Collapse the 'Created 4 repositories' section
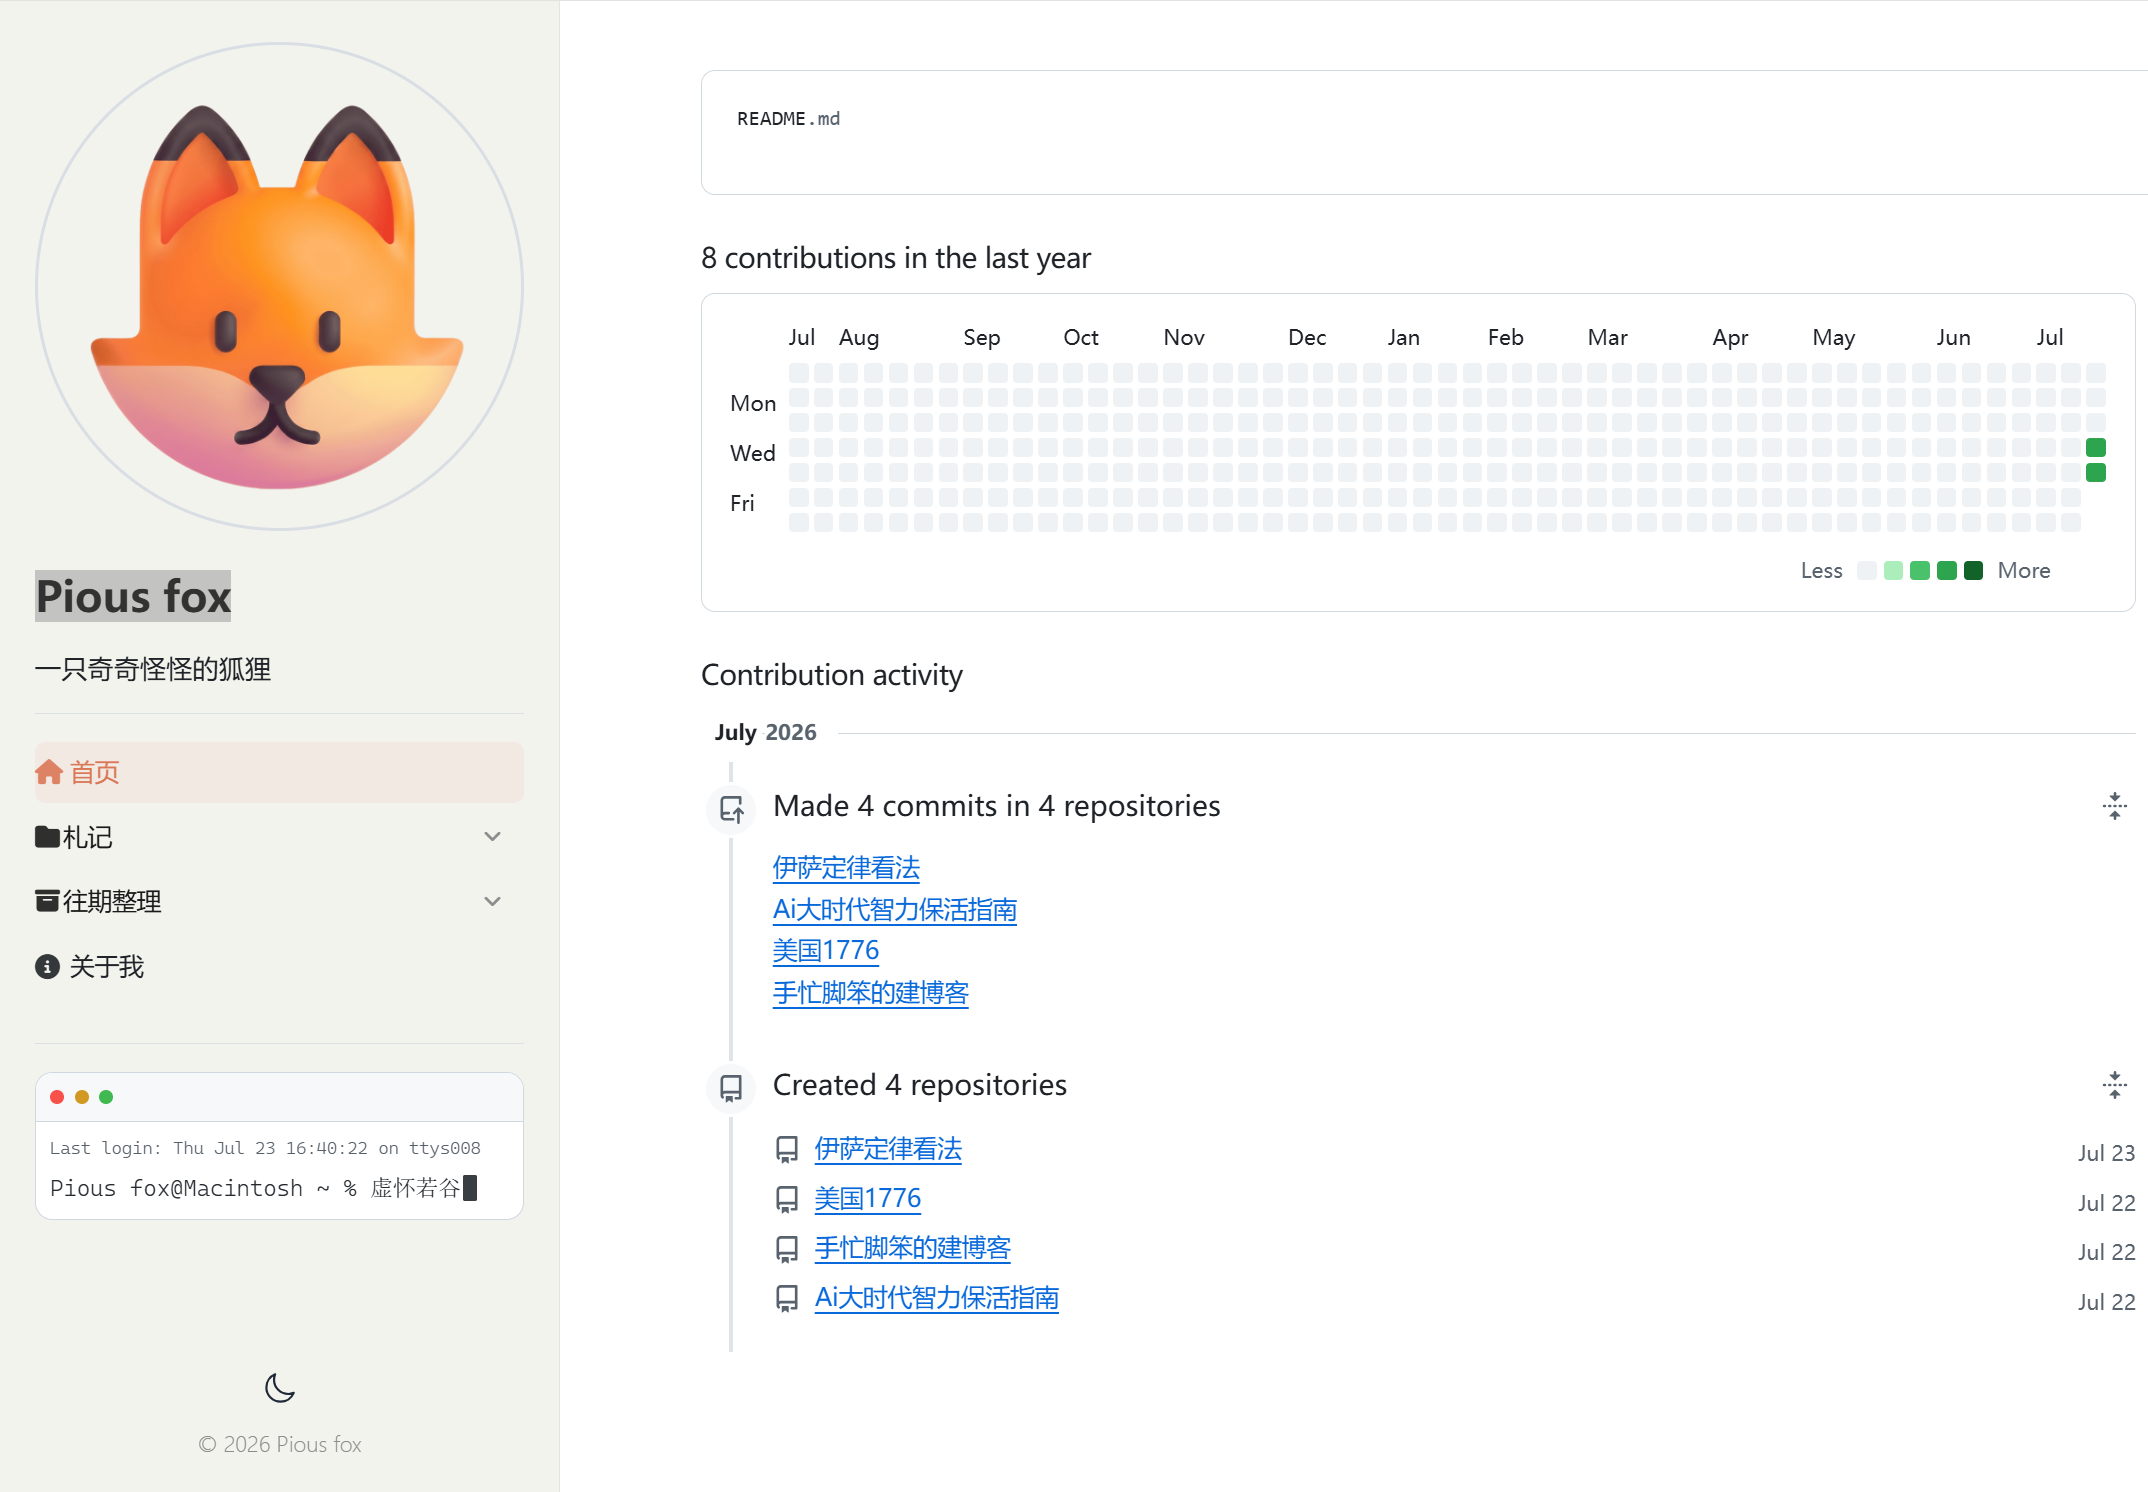 coord(2114,1085)
